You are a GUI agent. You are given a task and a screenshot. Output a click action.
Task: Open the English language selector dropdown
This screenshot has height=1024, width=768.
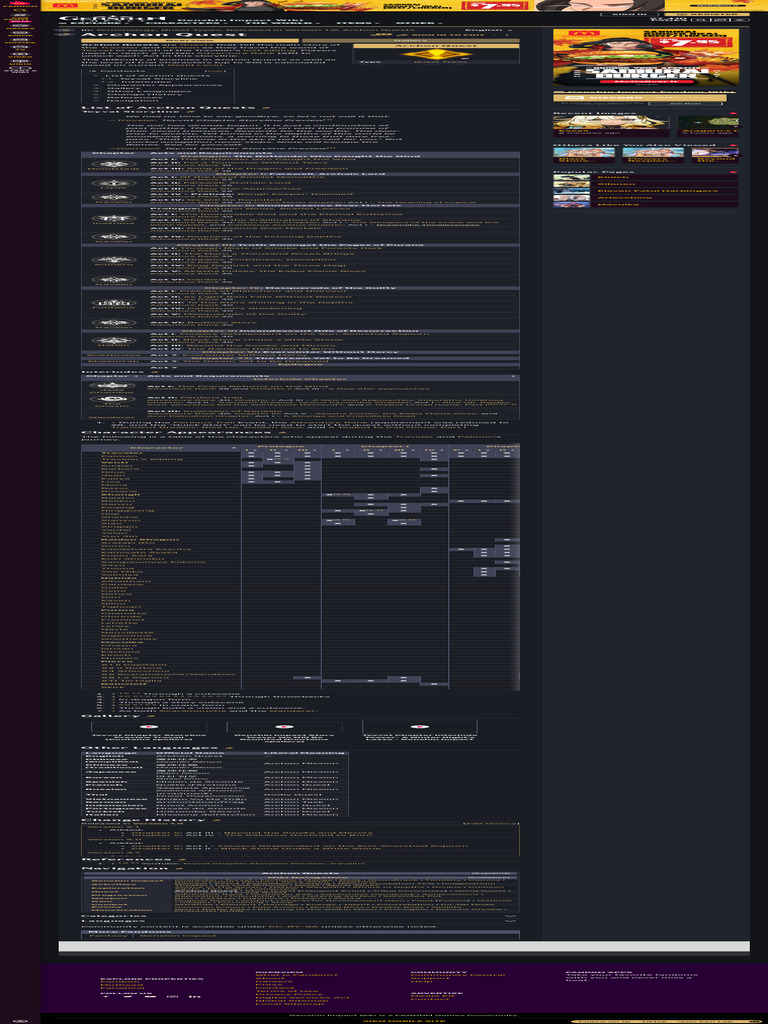tap(495, 31)
